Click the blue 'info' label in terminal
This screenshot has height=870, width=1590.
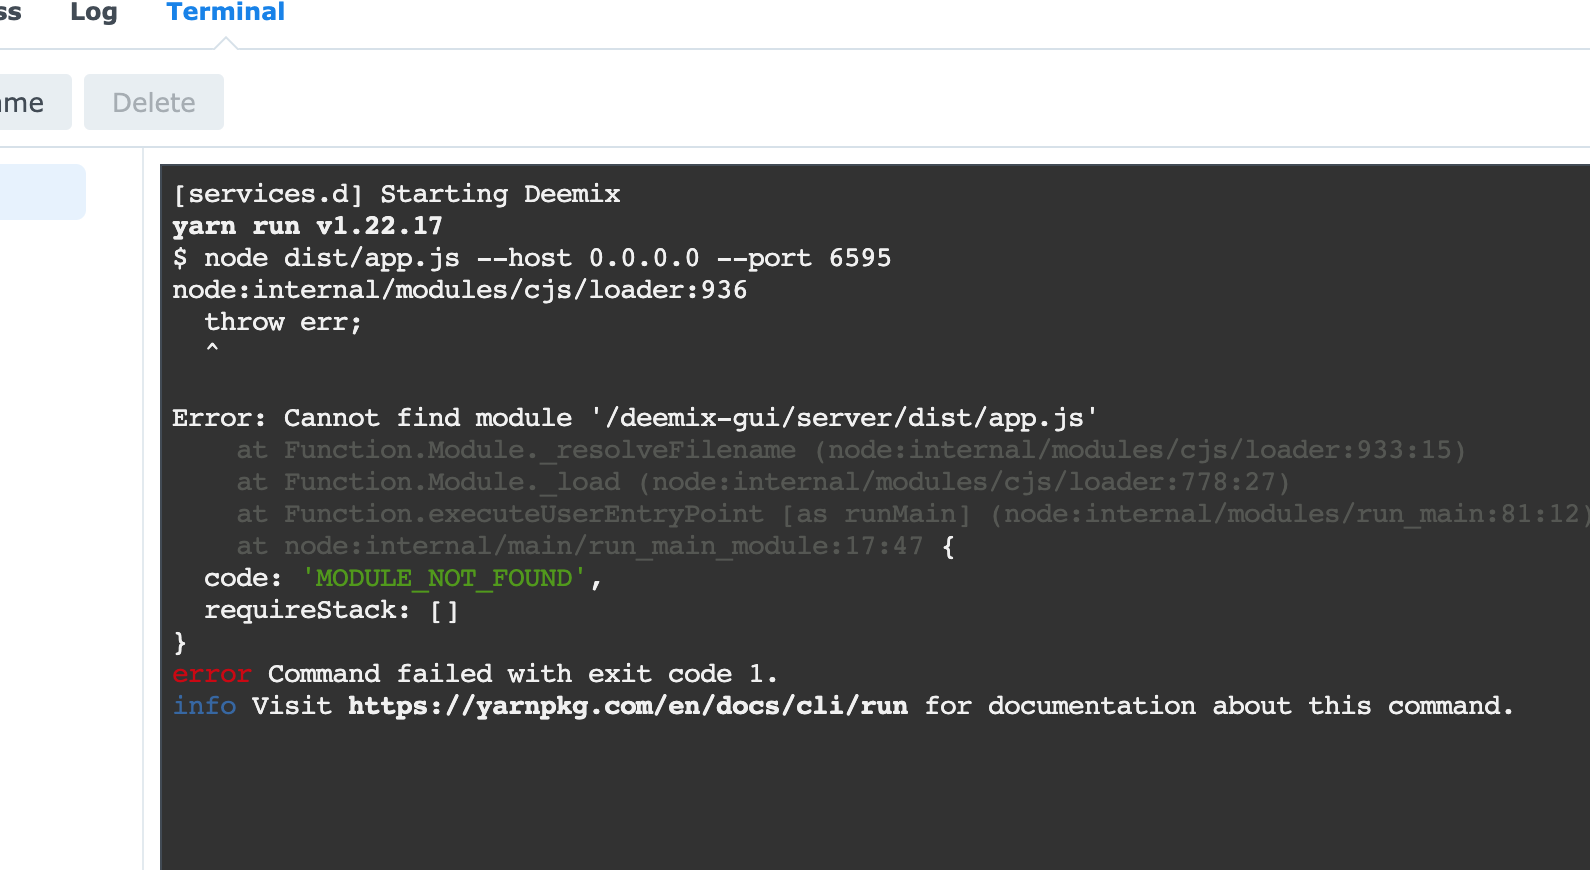pyautogui.click(x=204, y=706)
